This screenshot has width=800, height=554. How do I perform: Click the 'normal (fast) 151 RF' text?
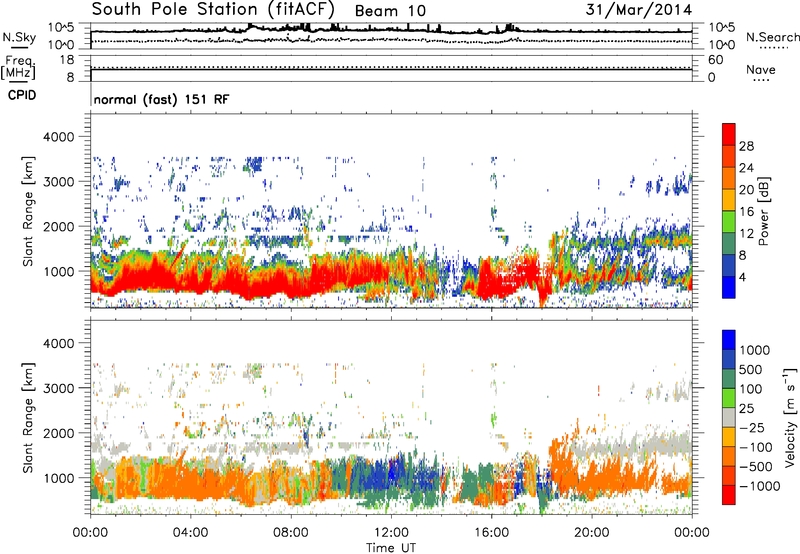(x=161, y=99)
